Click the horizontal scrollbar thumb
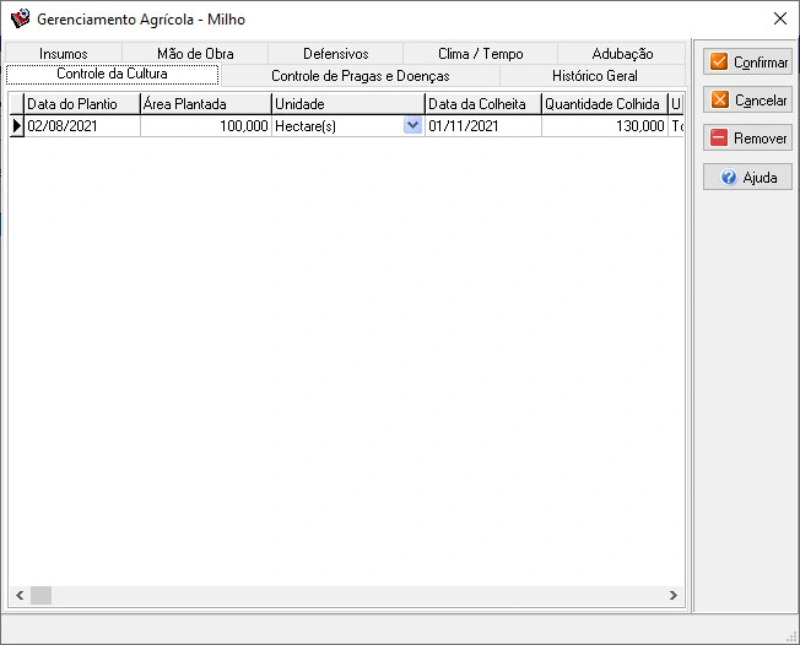The height and width of the screenshot is (645, 800). click(41, 595)
